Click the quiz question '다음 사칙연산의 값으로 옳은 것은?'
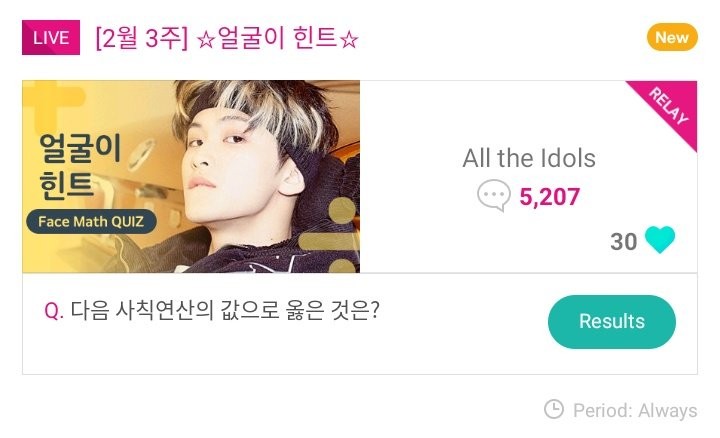Image resolution: width=720 pixels, height=438 pixels. (225, 310)
